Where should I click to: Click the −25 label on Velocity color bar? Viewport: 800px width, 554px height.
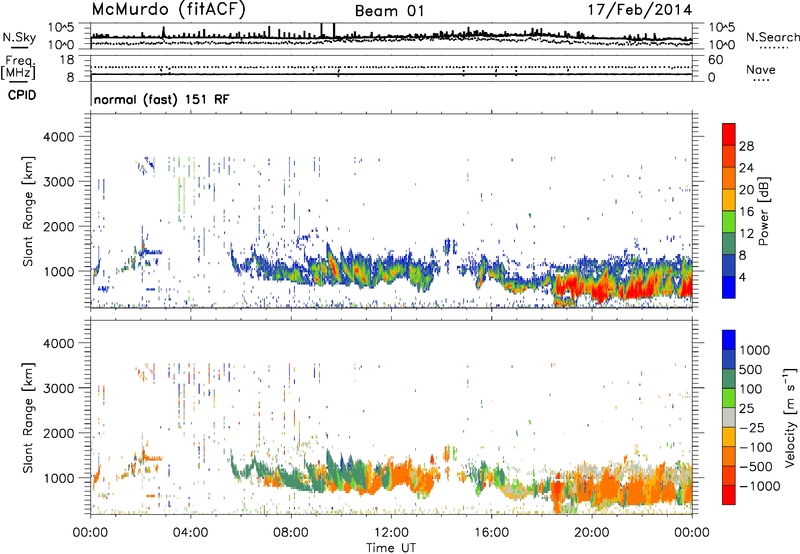[754, 428]
